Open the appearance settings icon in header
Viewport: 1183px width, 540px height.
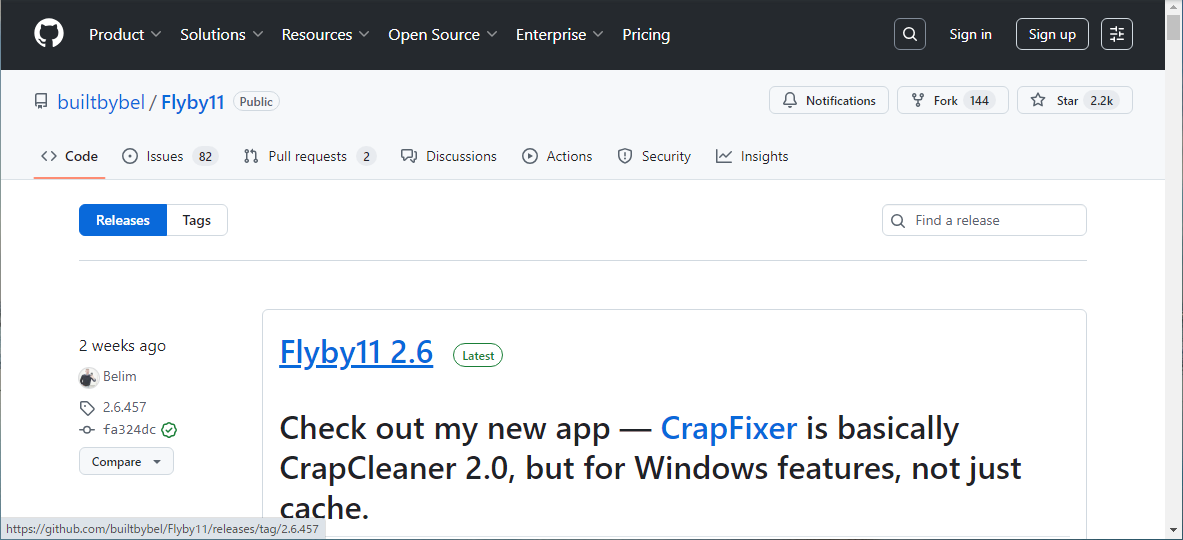coord(1117,34)
